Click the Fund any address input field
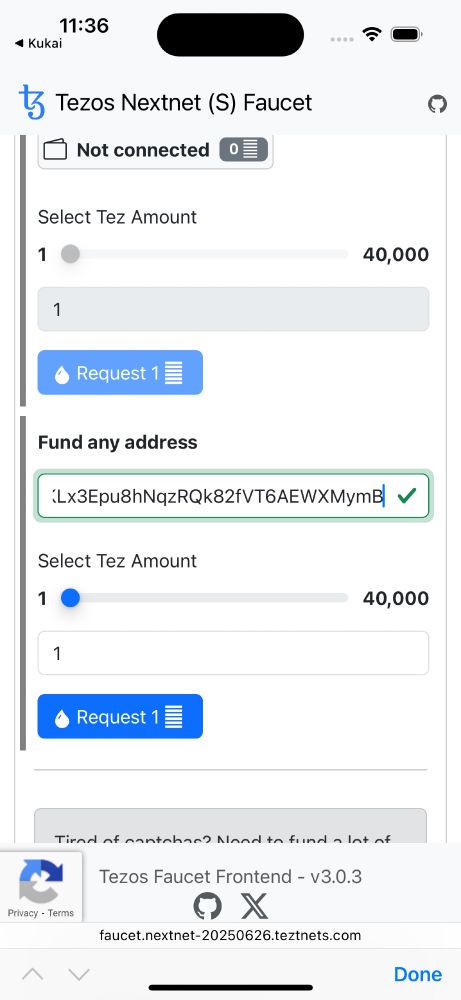 coord(233,496)
